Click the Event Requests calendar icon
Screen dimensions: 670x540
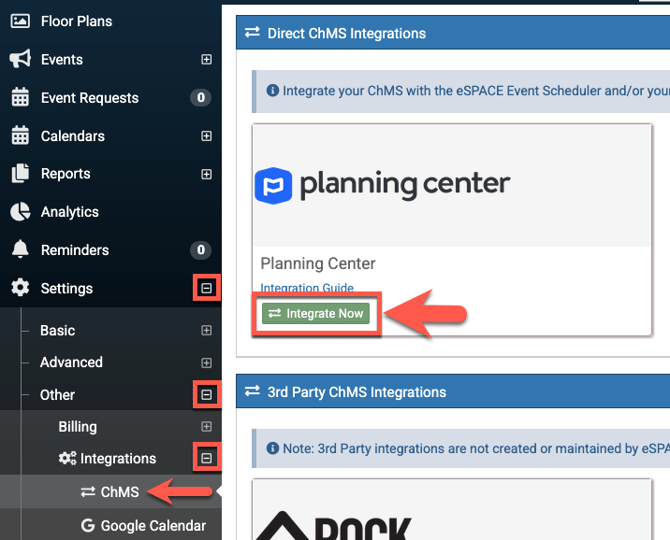(x=20, y=98)
